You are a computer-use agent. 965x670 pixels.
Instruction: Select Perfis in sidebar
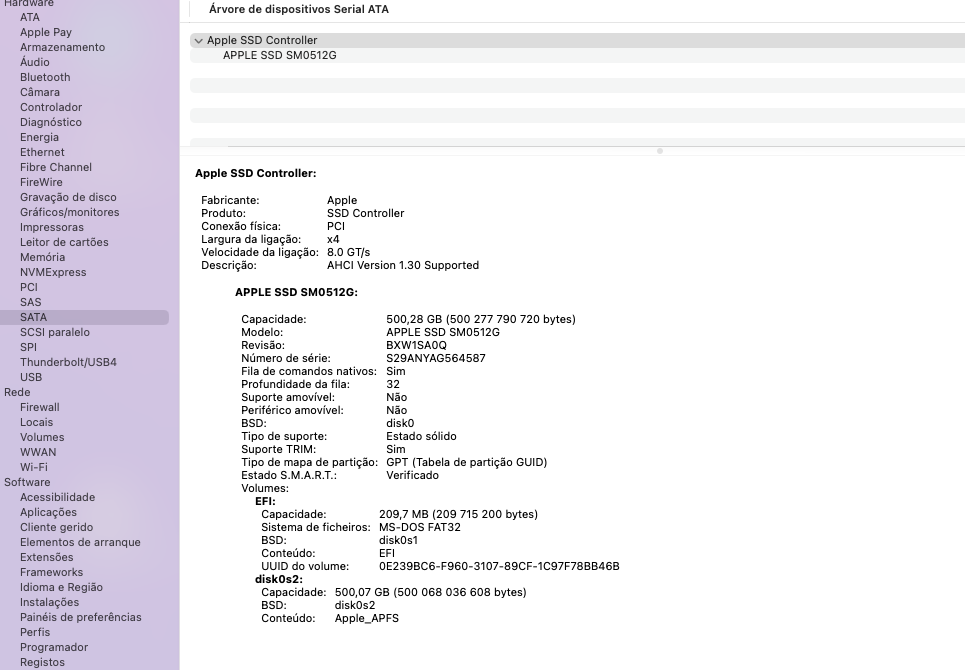point(34,632)
